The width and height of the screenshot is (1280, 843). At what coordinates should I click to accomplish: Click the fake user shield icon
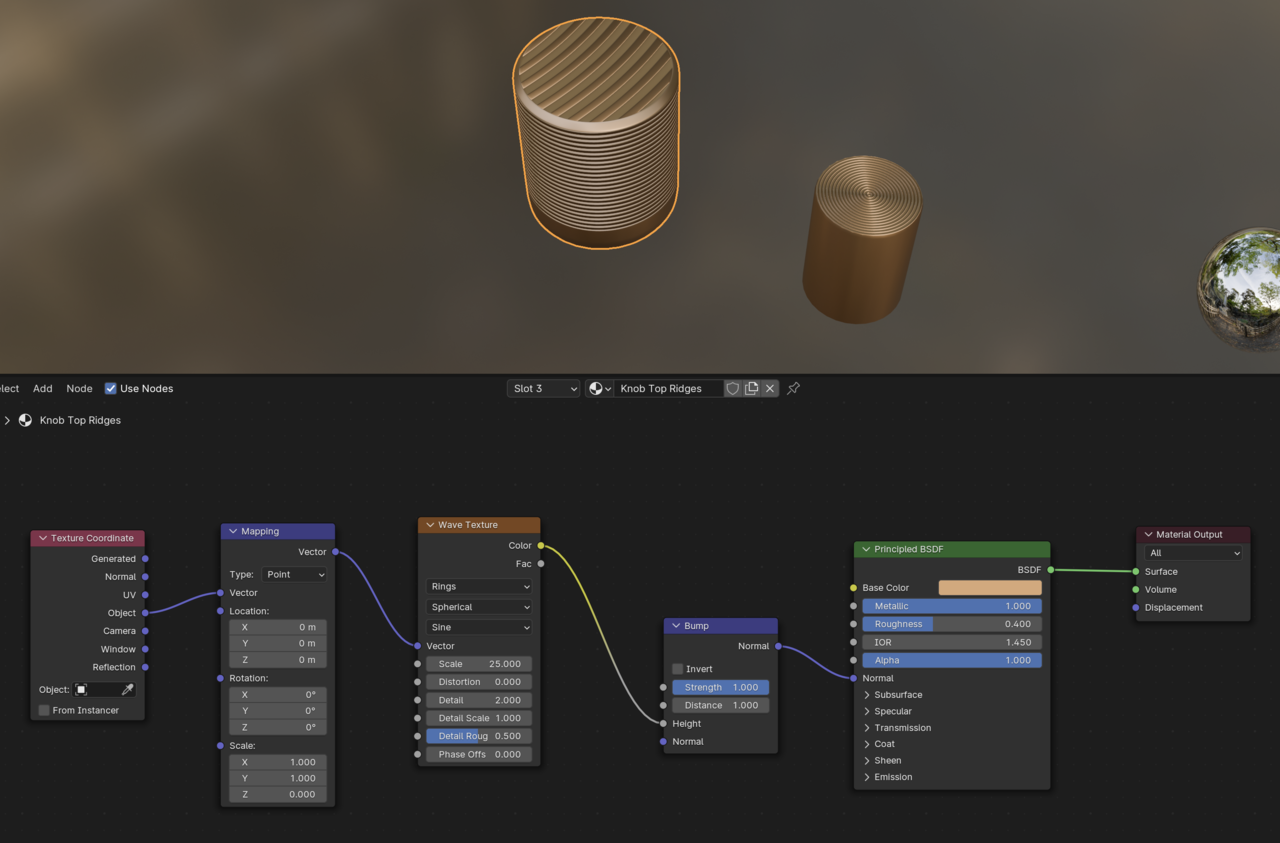(x=733, y=389)
